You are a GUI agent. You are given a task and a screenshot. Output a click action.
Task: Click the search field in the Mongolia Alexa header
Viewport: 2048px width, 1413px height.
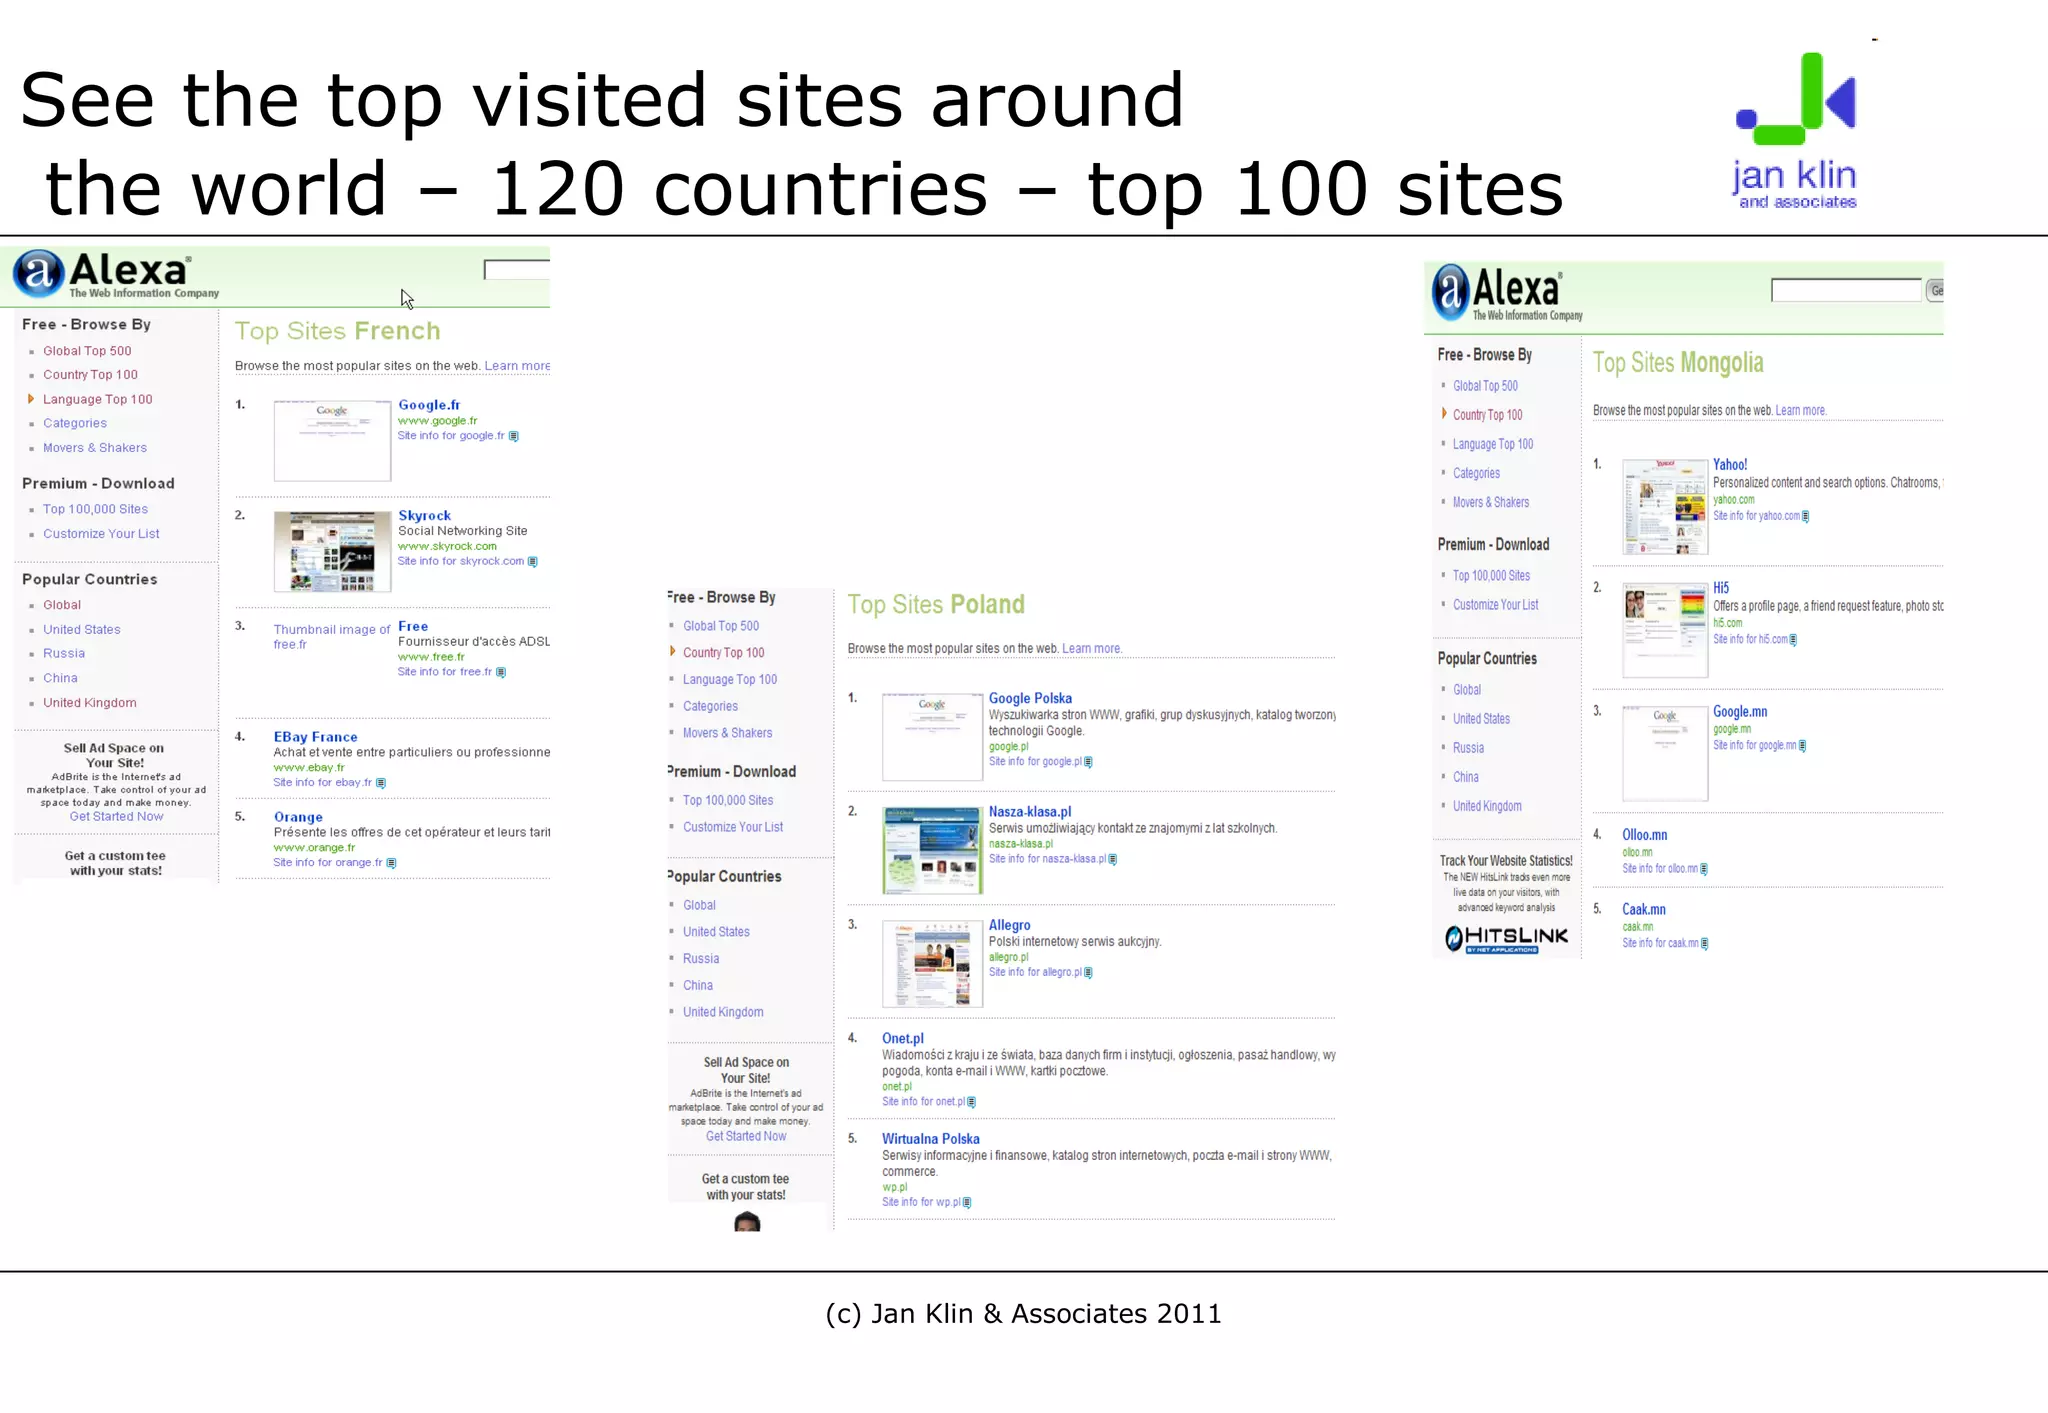pos(1846,290)
